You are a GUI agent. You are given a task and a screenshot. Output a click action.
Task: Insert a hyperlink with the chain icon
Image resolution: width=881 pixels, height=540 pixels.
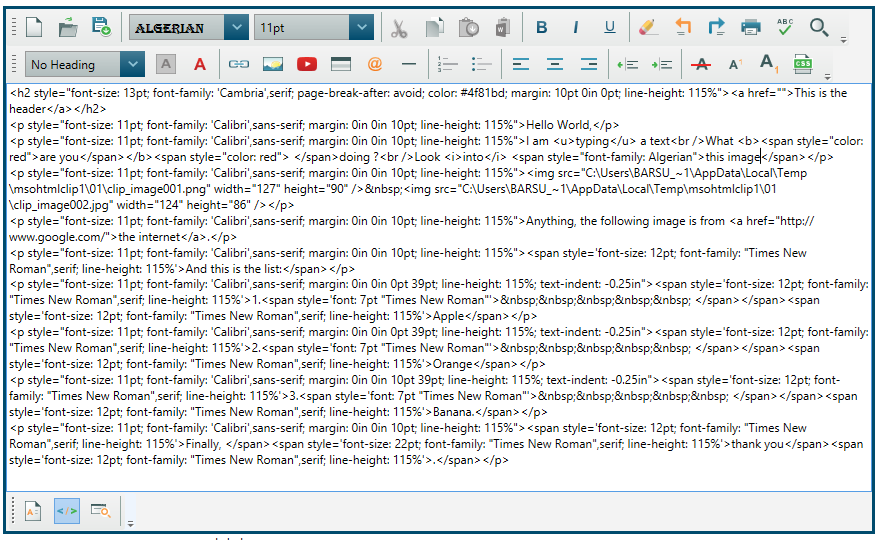pos(238,64)
